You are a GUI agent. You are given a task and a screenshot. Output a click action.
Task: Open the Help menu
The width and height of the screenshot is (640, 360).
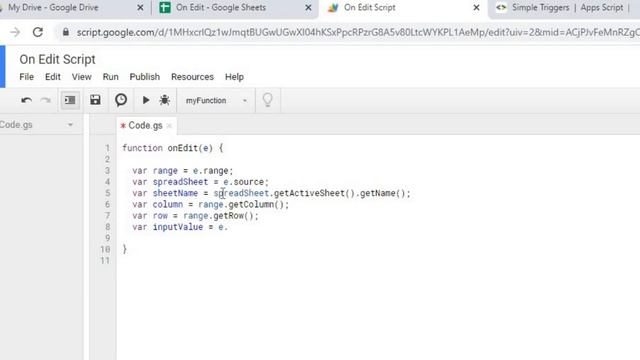click(x=234, y=77)
